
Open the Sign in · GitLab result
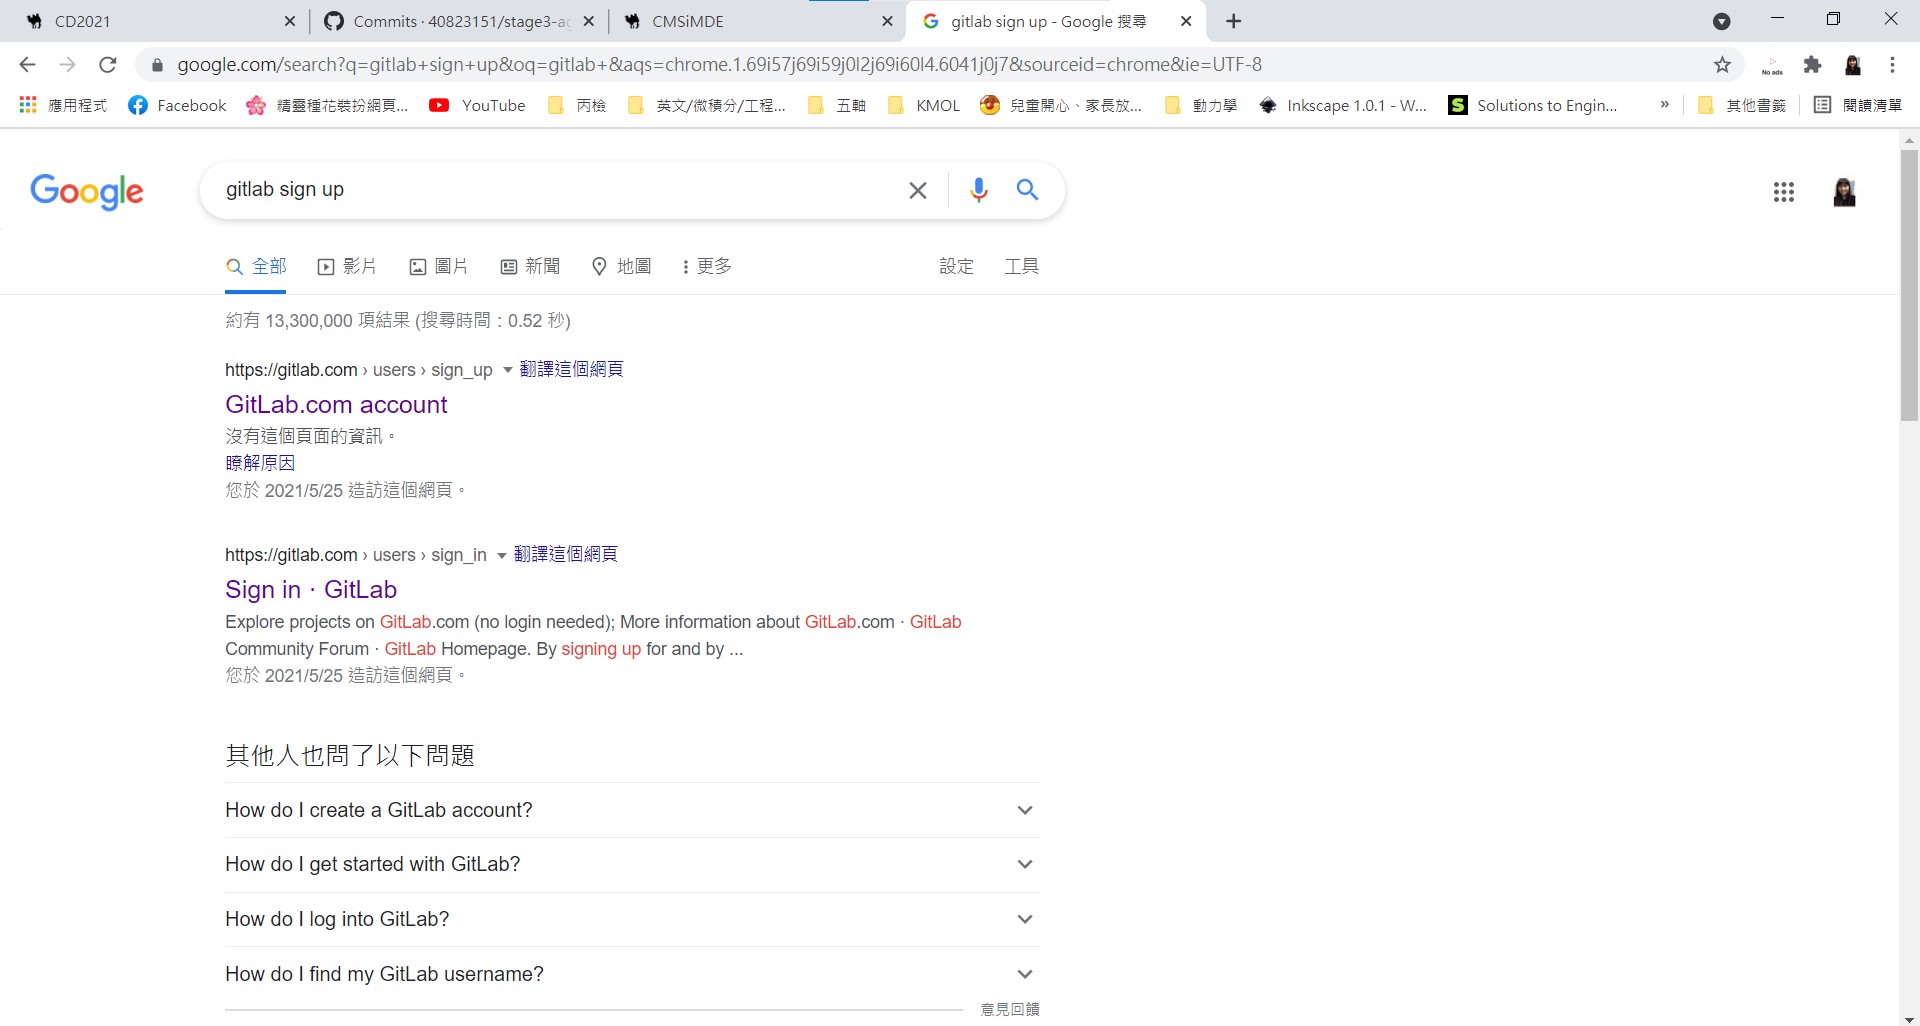point(311,590)
